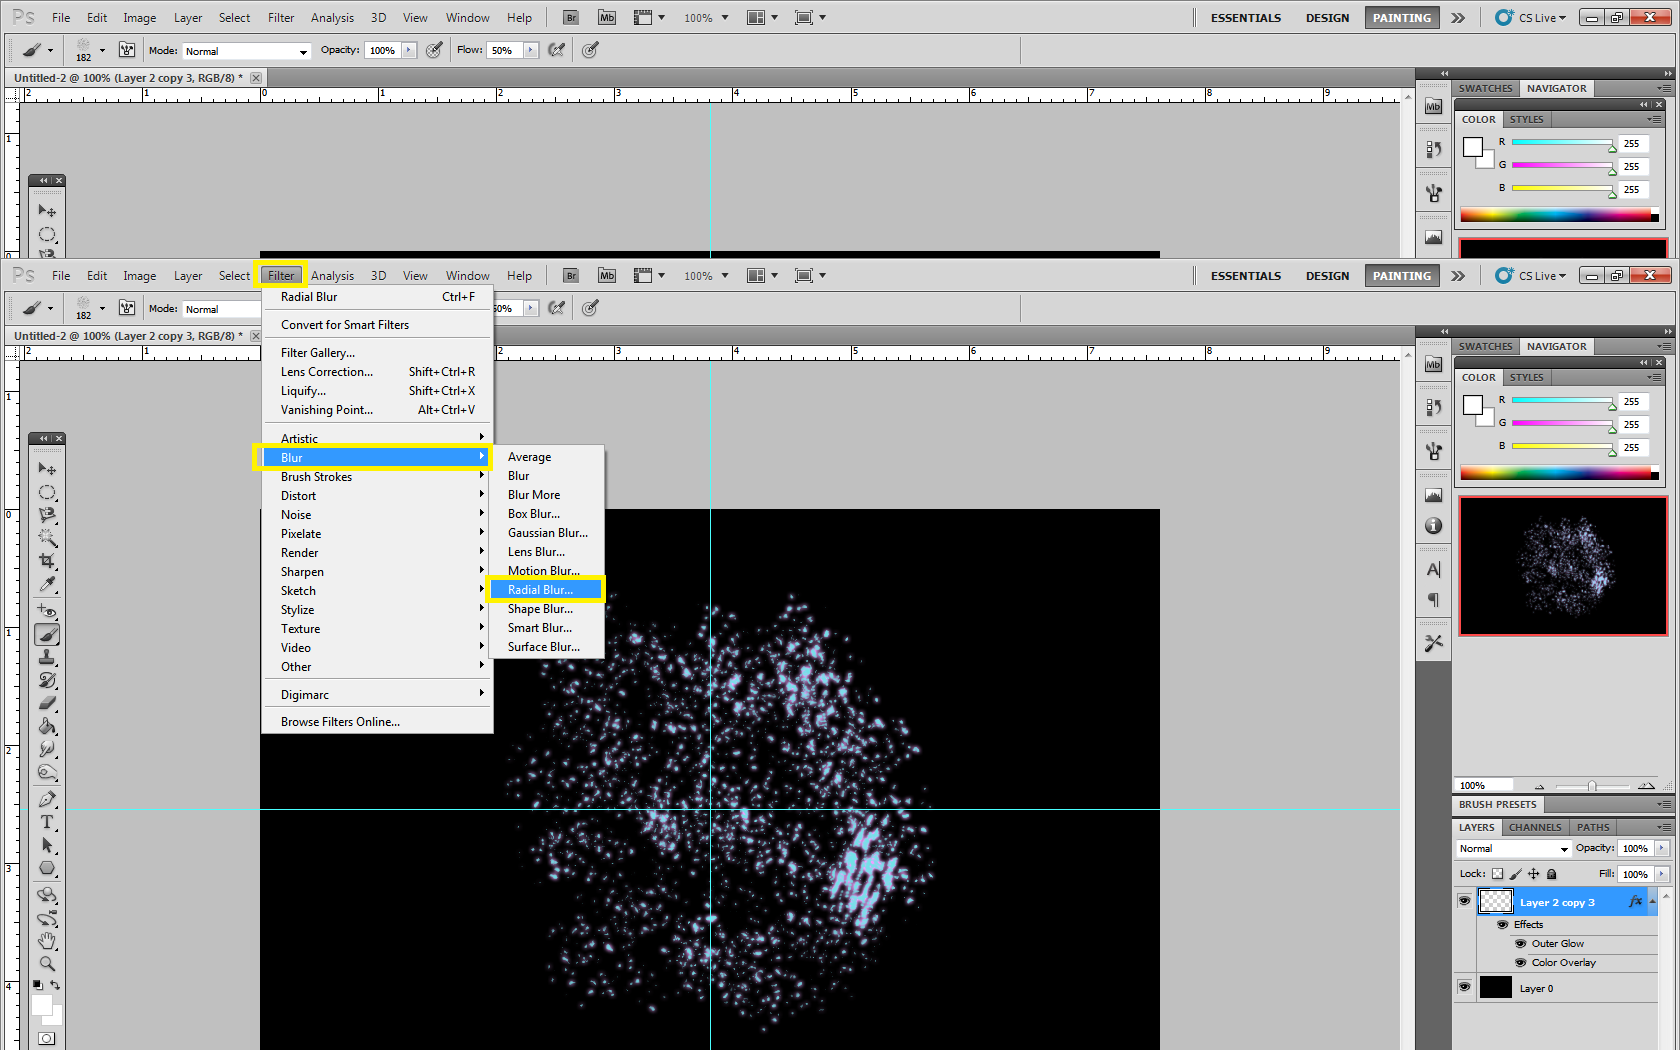1680x1050 pixels.
Task: Reset default foreground and background colors
Action: pos(37,985)
